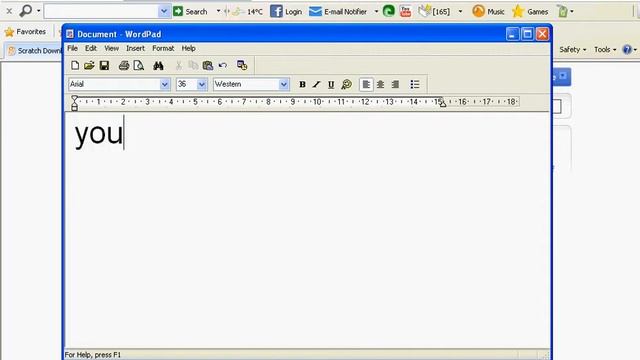This screenshot has width=640, height=360.
Task: Click the green Search button in browser toolbar
Action: [x=190, y=11]
